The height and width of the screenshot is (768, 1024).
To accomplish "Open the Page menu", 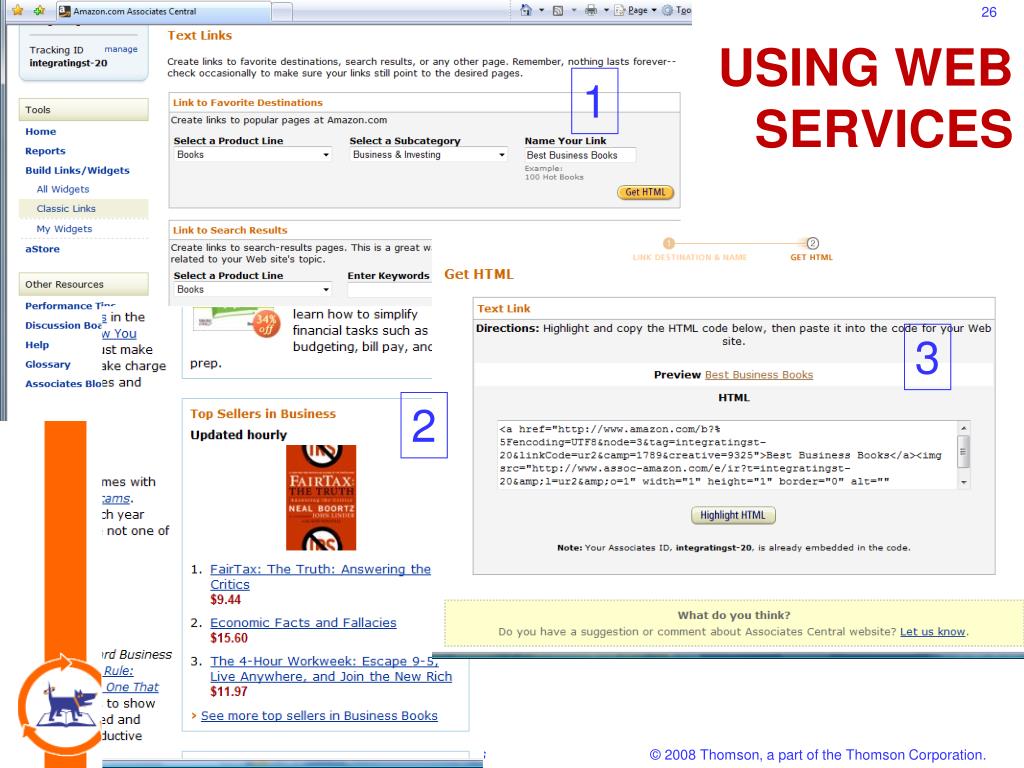I will pos(635,10).
